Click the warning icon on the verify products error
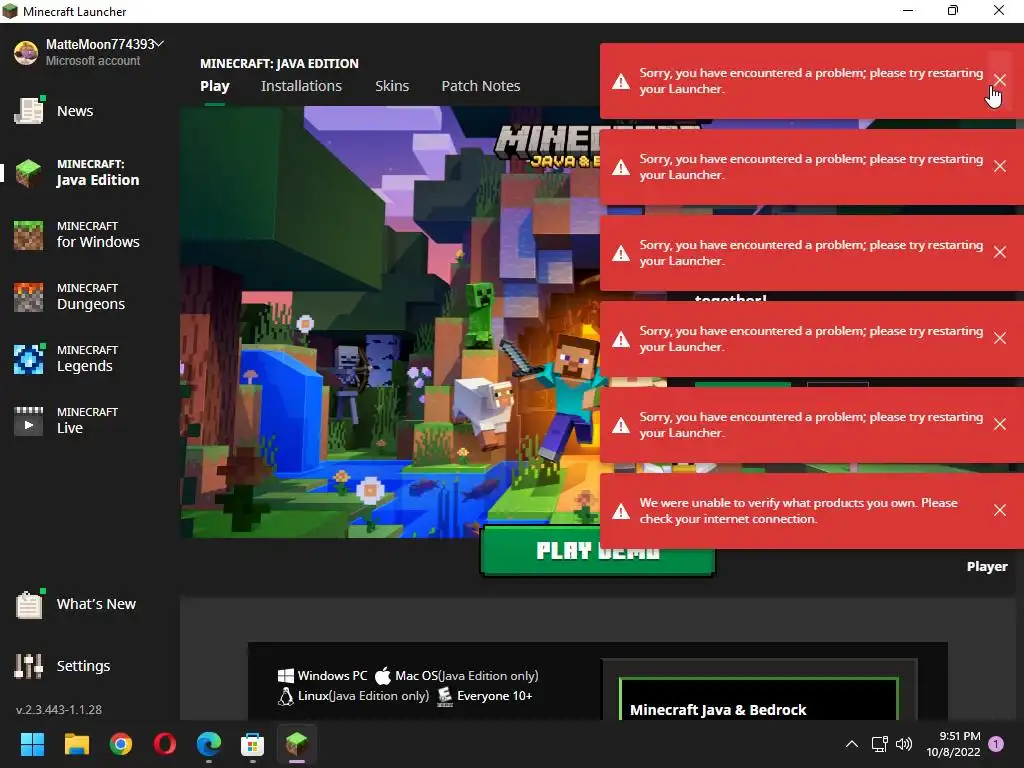 point(620,511)
